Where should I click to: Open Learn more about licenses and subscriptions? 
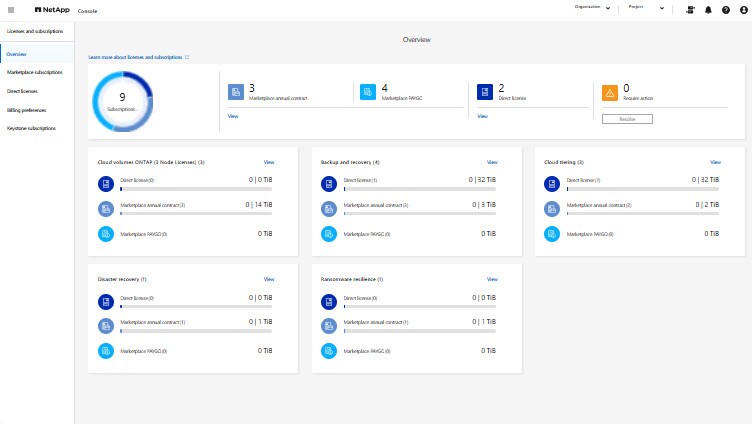pos(138,58)
